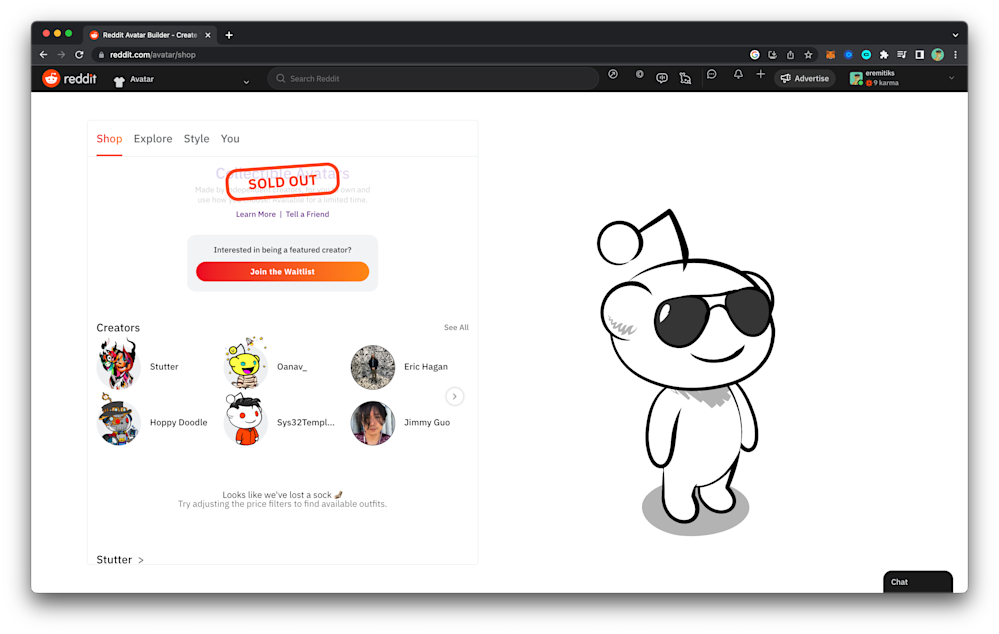Click the cyan round extension icon
The image size is (999, 634).
click(x=866, y=55)
